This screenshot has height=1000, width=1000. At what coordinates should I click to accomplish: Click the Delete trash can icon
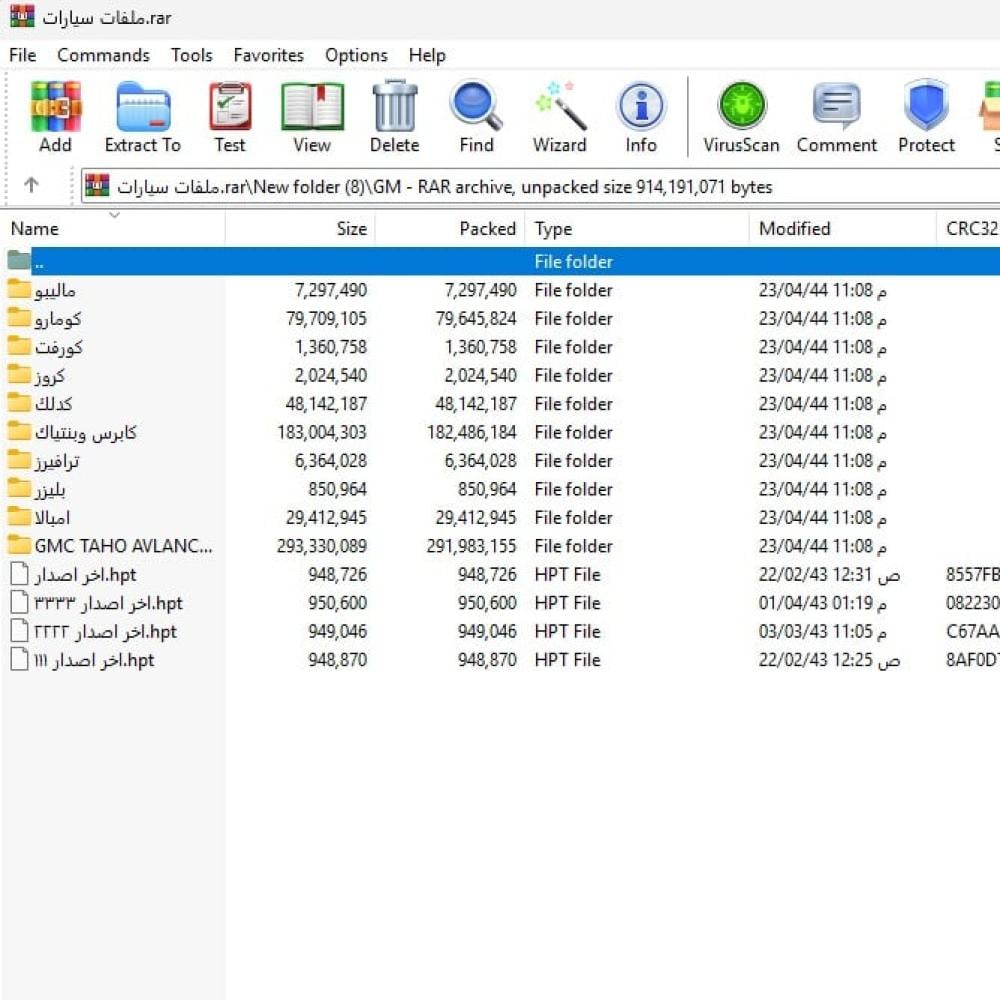tap(394, 108)
